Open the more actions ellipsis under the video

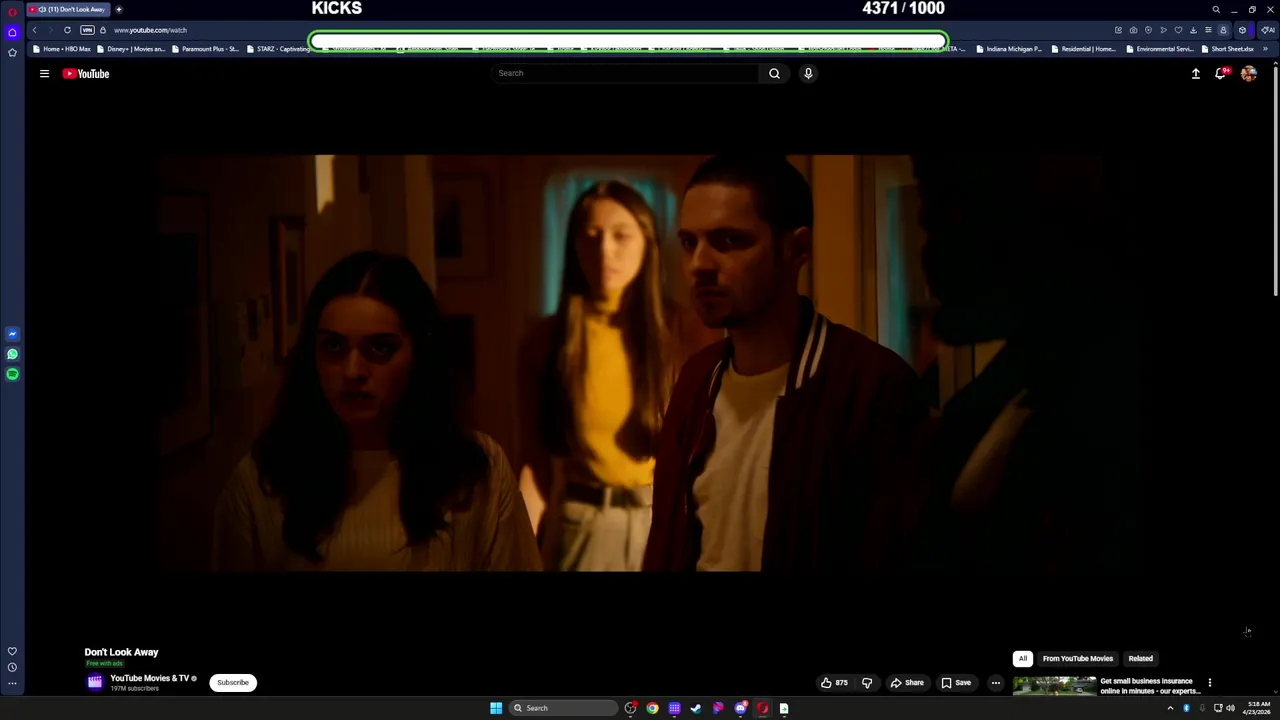[x=995, y=683]
